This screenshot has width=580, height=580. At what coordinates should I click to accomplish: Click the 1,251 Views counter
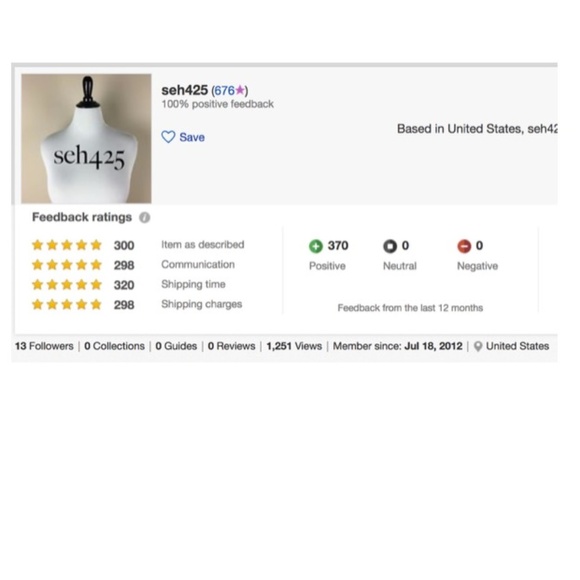294,346
